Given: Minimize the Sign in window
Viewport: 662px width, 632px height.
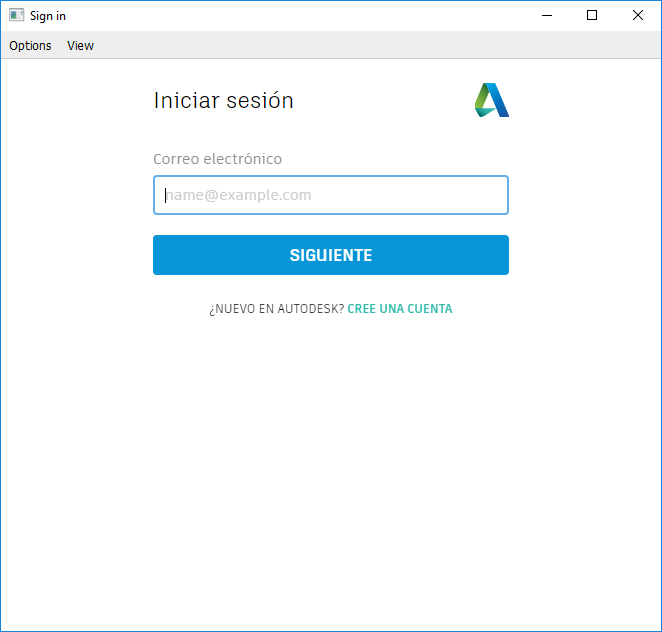Looking at the screenshot, I should (547, 15).
